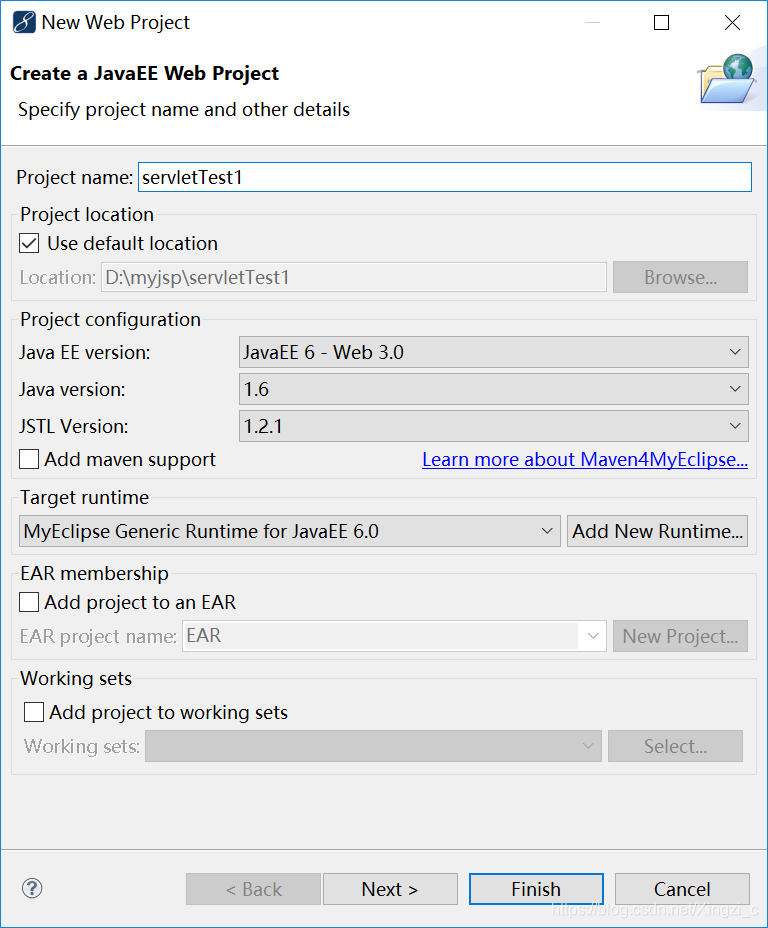The height and width of the screenshot is (928, 768).
Task: Minimize the New Web Project window
Action: click(592, 22)
